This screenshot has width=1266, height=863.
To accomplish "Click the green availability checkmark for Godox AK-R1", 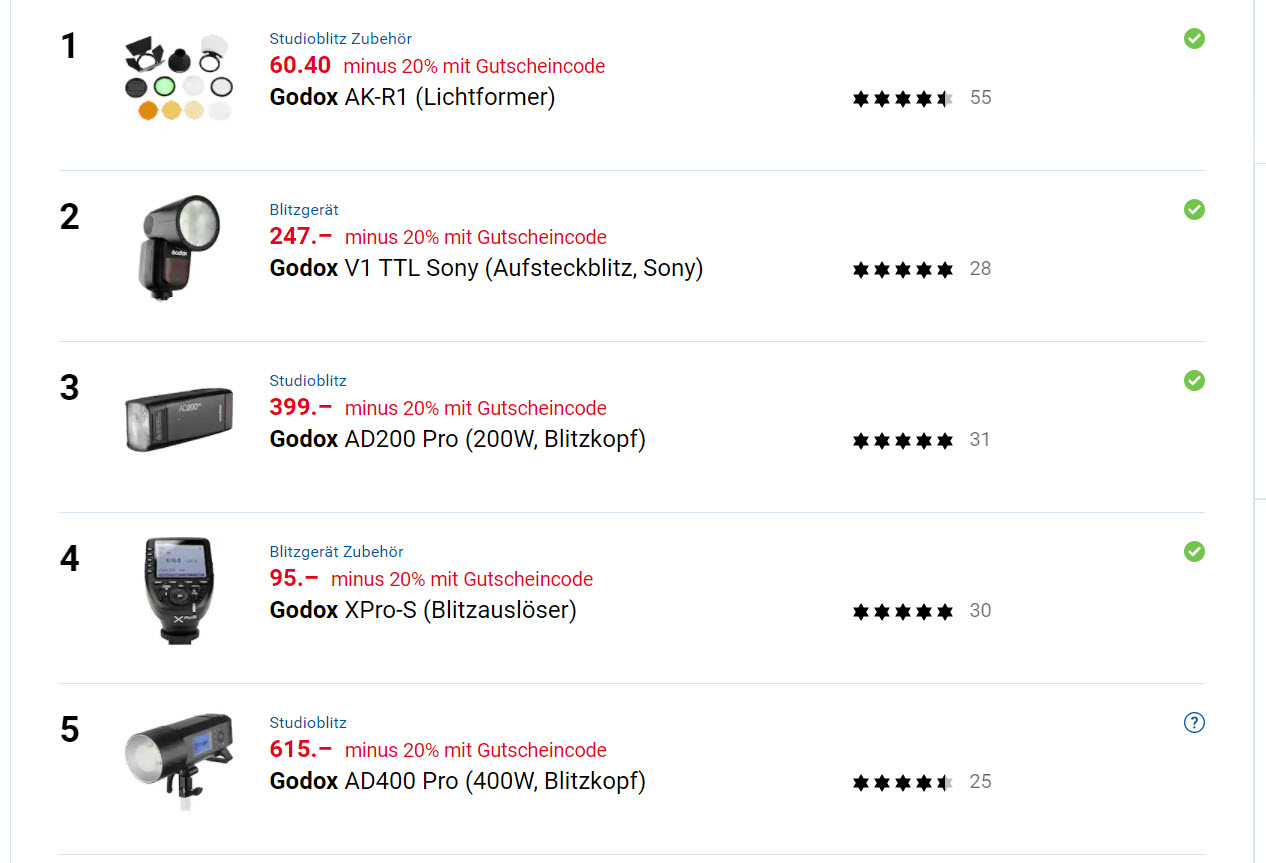I will pyautogui.click(x=1194, y=39).
